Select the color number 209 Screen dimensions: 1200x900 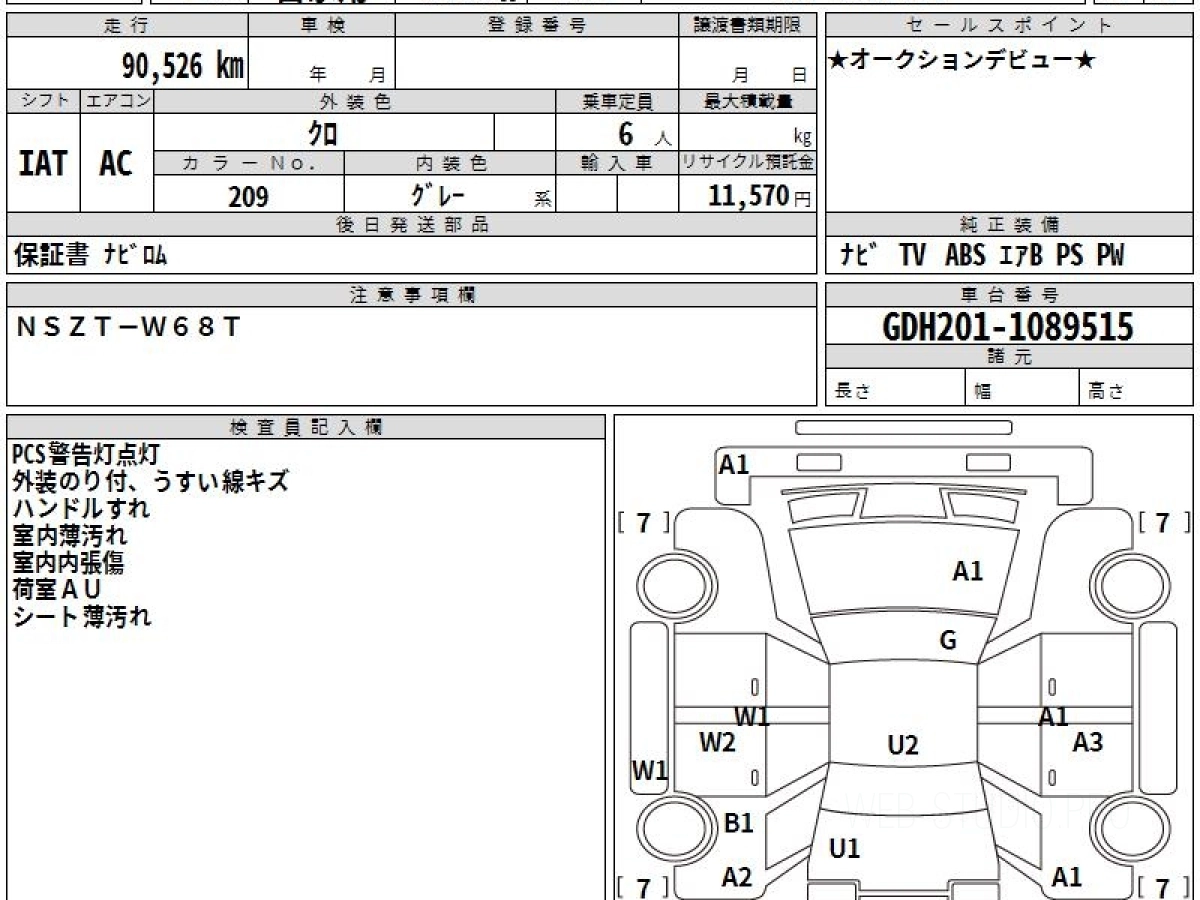click(x=248, y=196)
